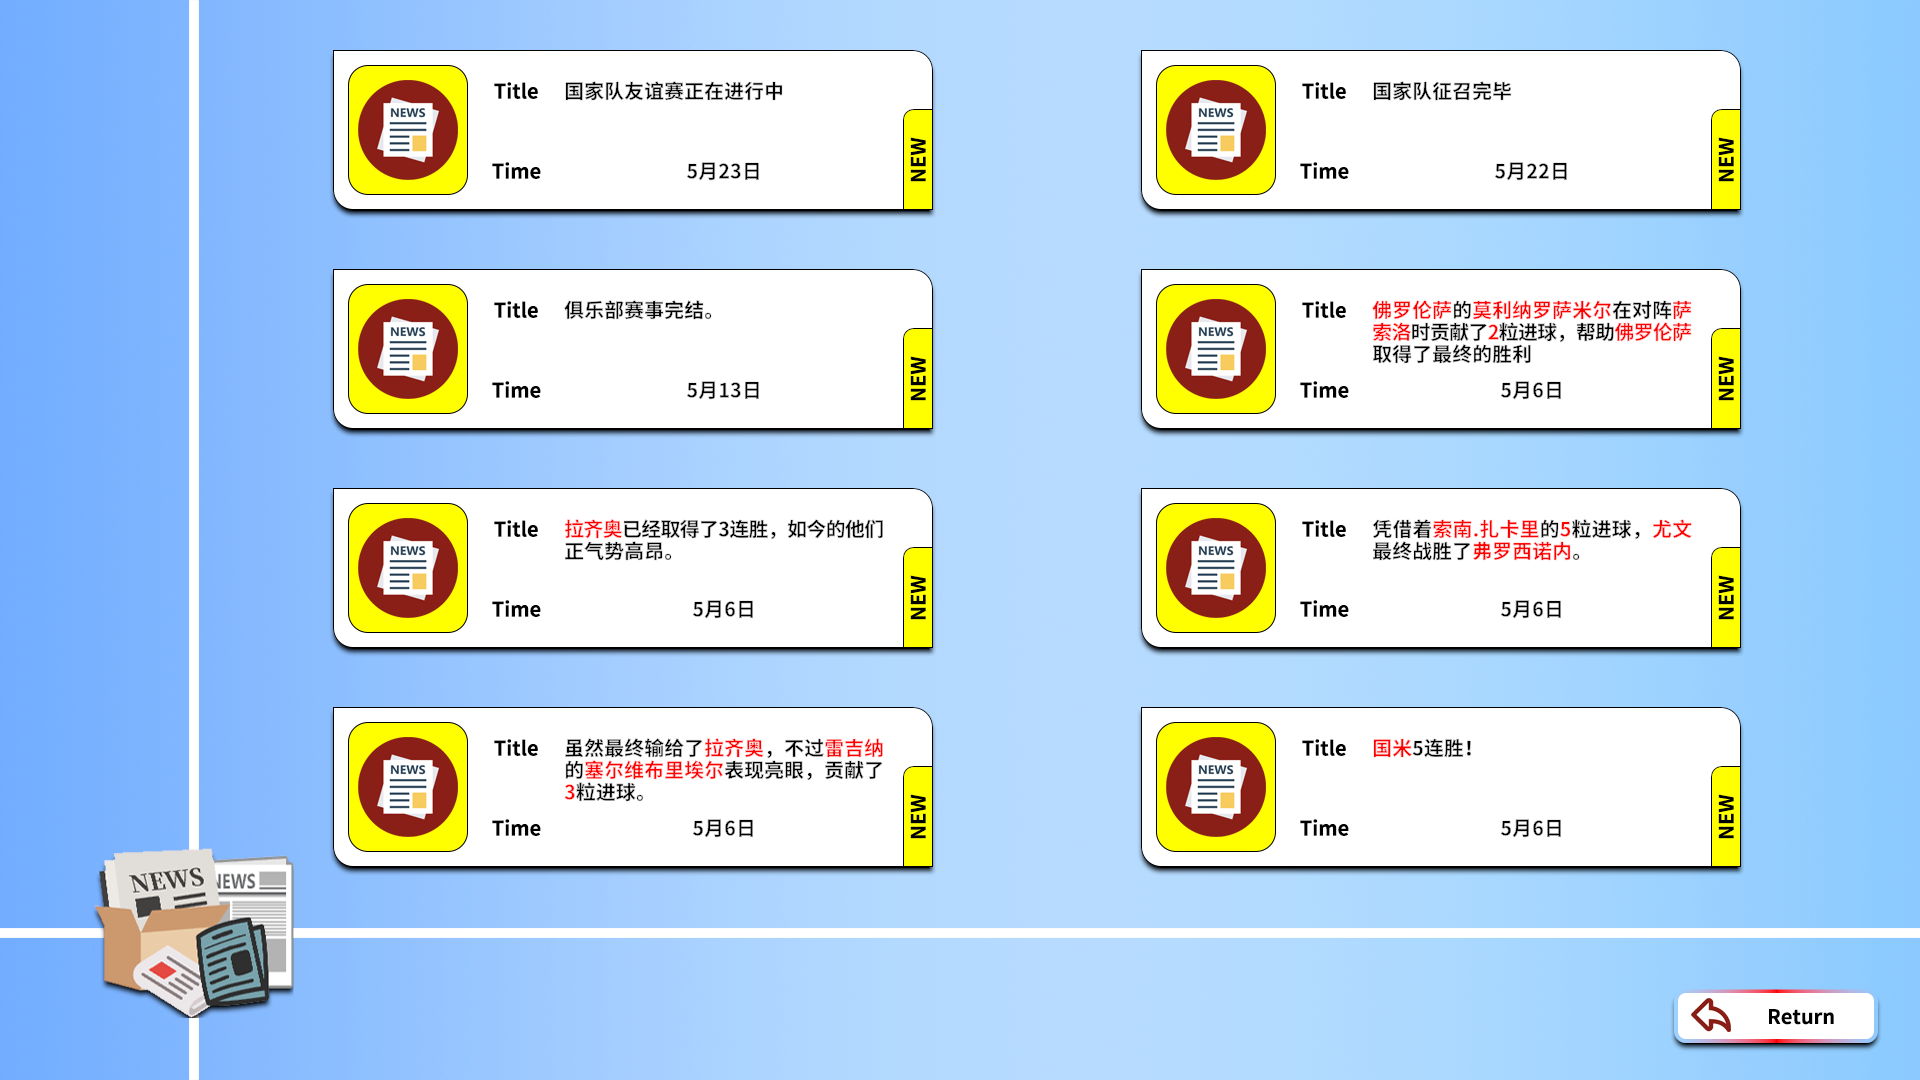The image size is (1920, 1080).
Task: Toggle the NEW tab on 俱乐部赛事完结 card
Action: click(918, 380)
